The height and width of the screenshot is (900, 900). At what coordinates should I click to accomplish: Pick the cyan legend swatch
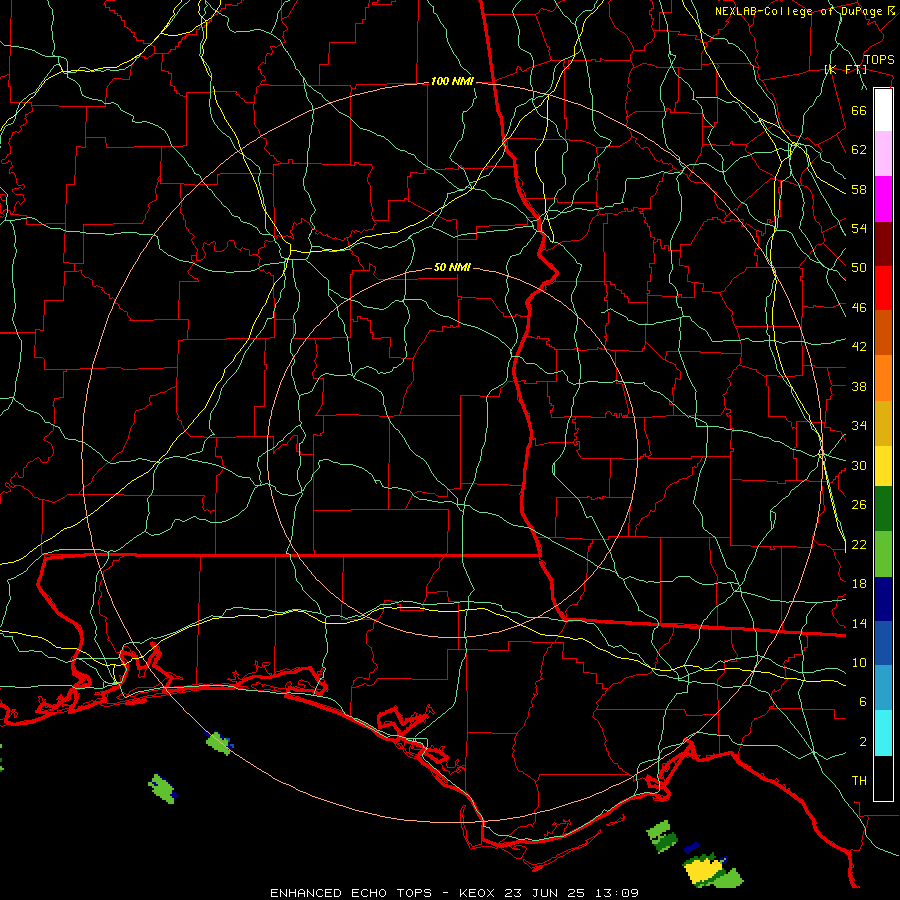point(883,733)
